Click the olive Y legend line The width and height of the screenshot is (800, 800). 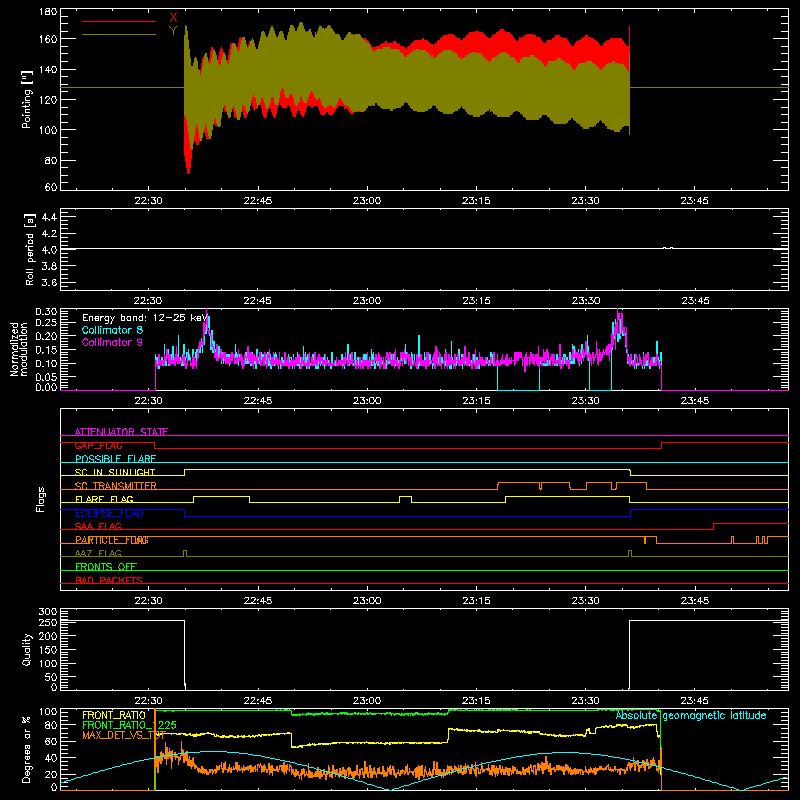click(x=119, y=34)
